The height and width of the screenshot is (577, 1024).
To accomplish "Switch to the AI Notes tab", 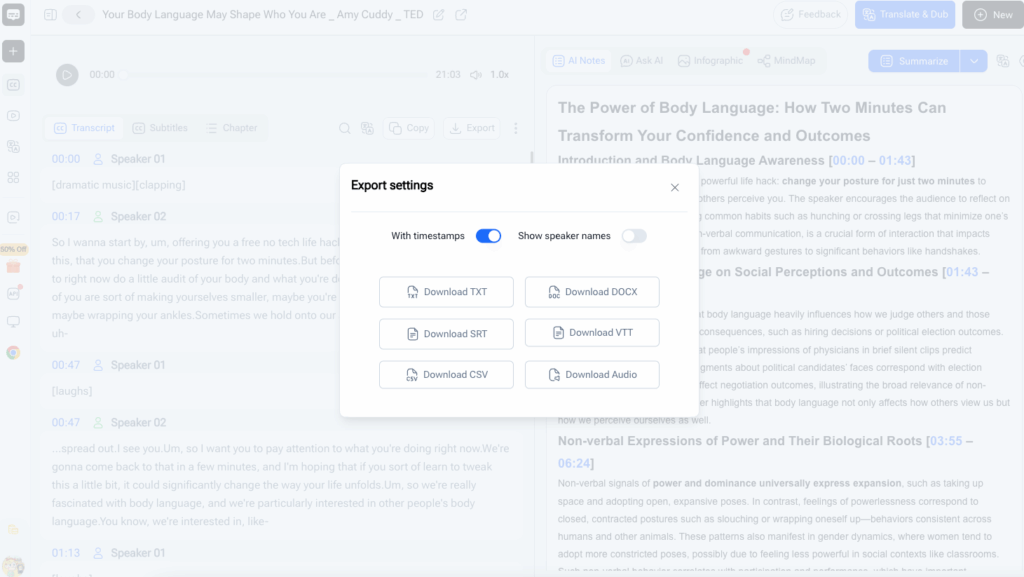I will pyautogui.click(x=579, y=61).
